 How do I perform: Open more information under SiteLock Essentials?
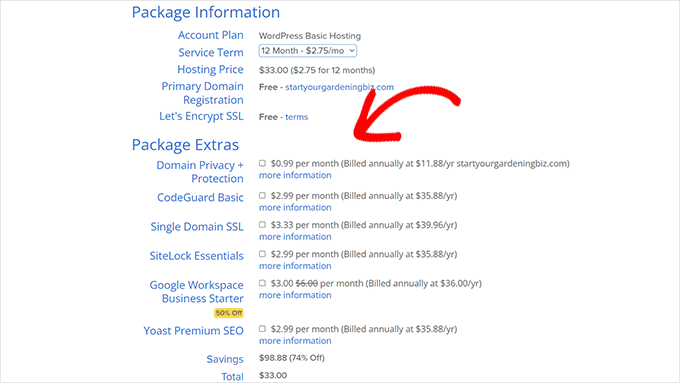point(295,265)
